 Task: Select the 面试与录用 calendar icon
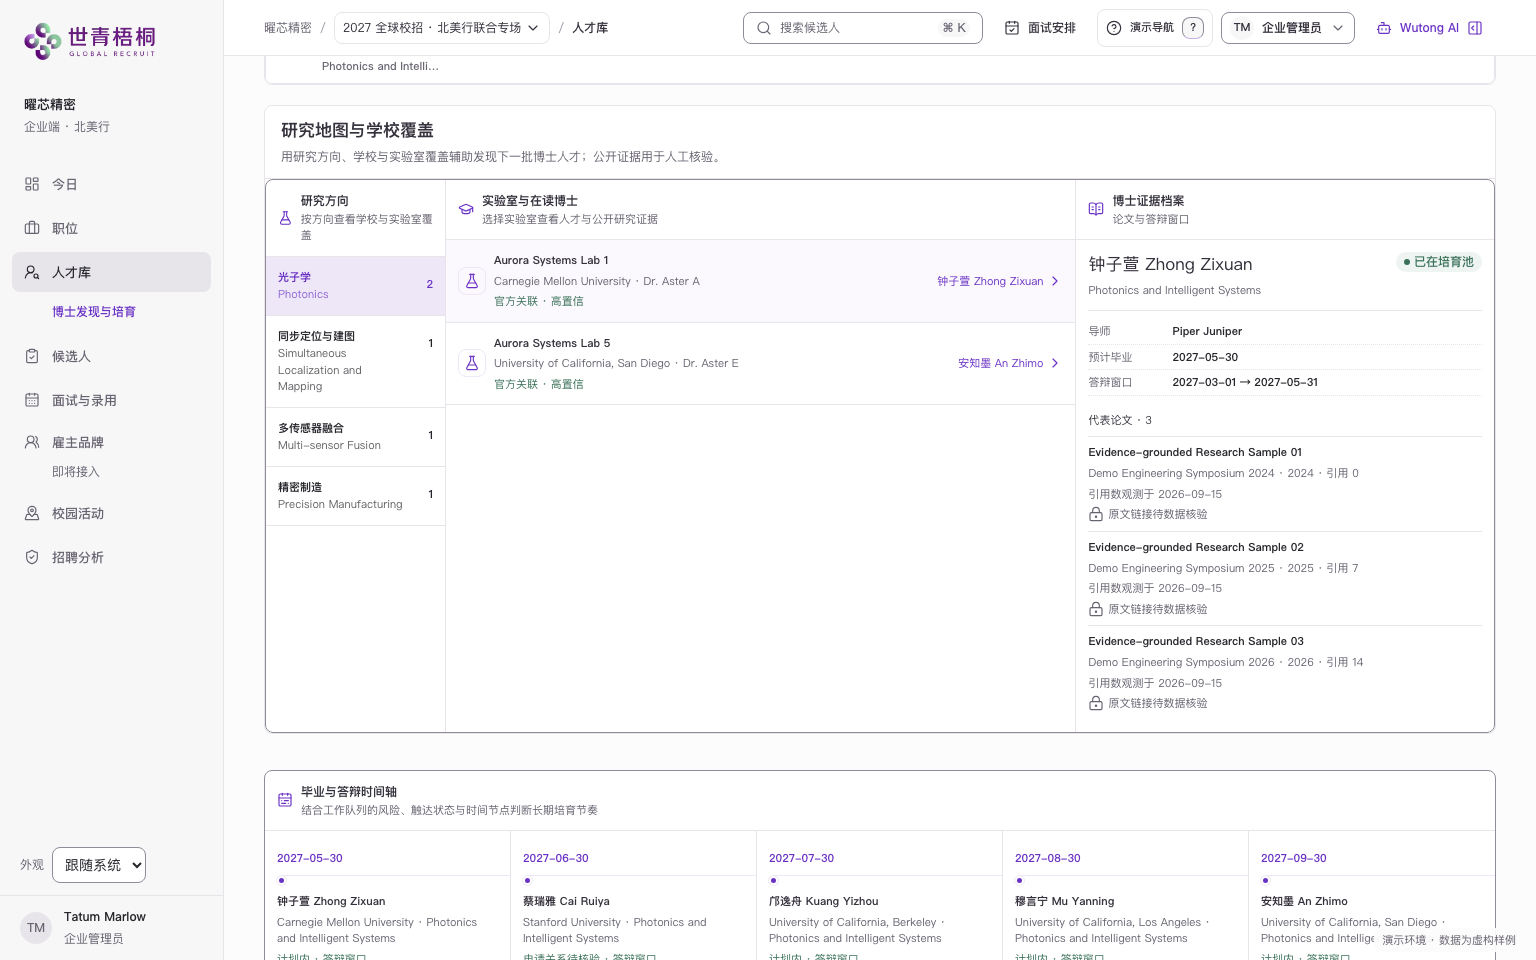click(32, 400)
